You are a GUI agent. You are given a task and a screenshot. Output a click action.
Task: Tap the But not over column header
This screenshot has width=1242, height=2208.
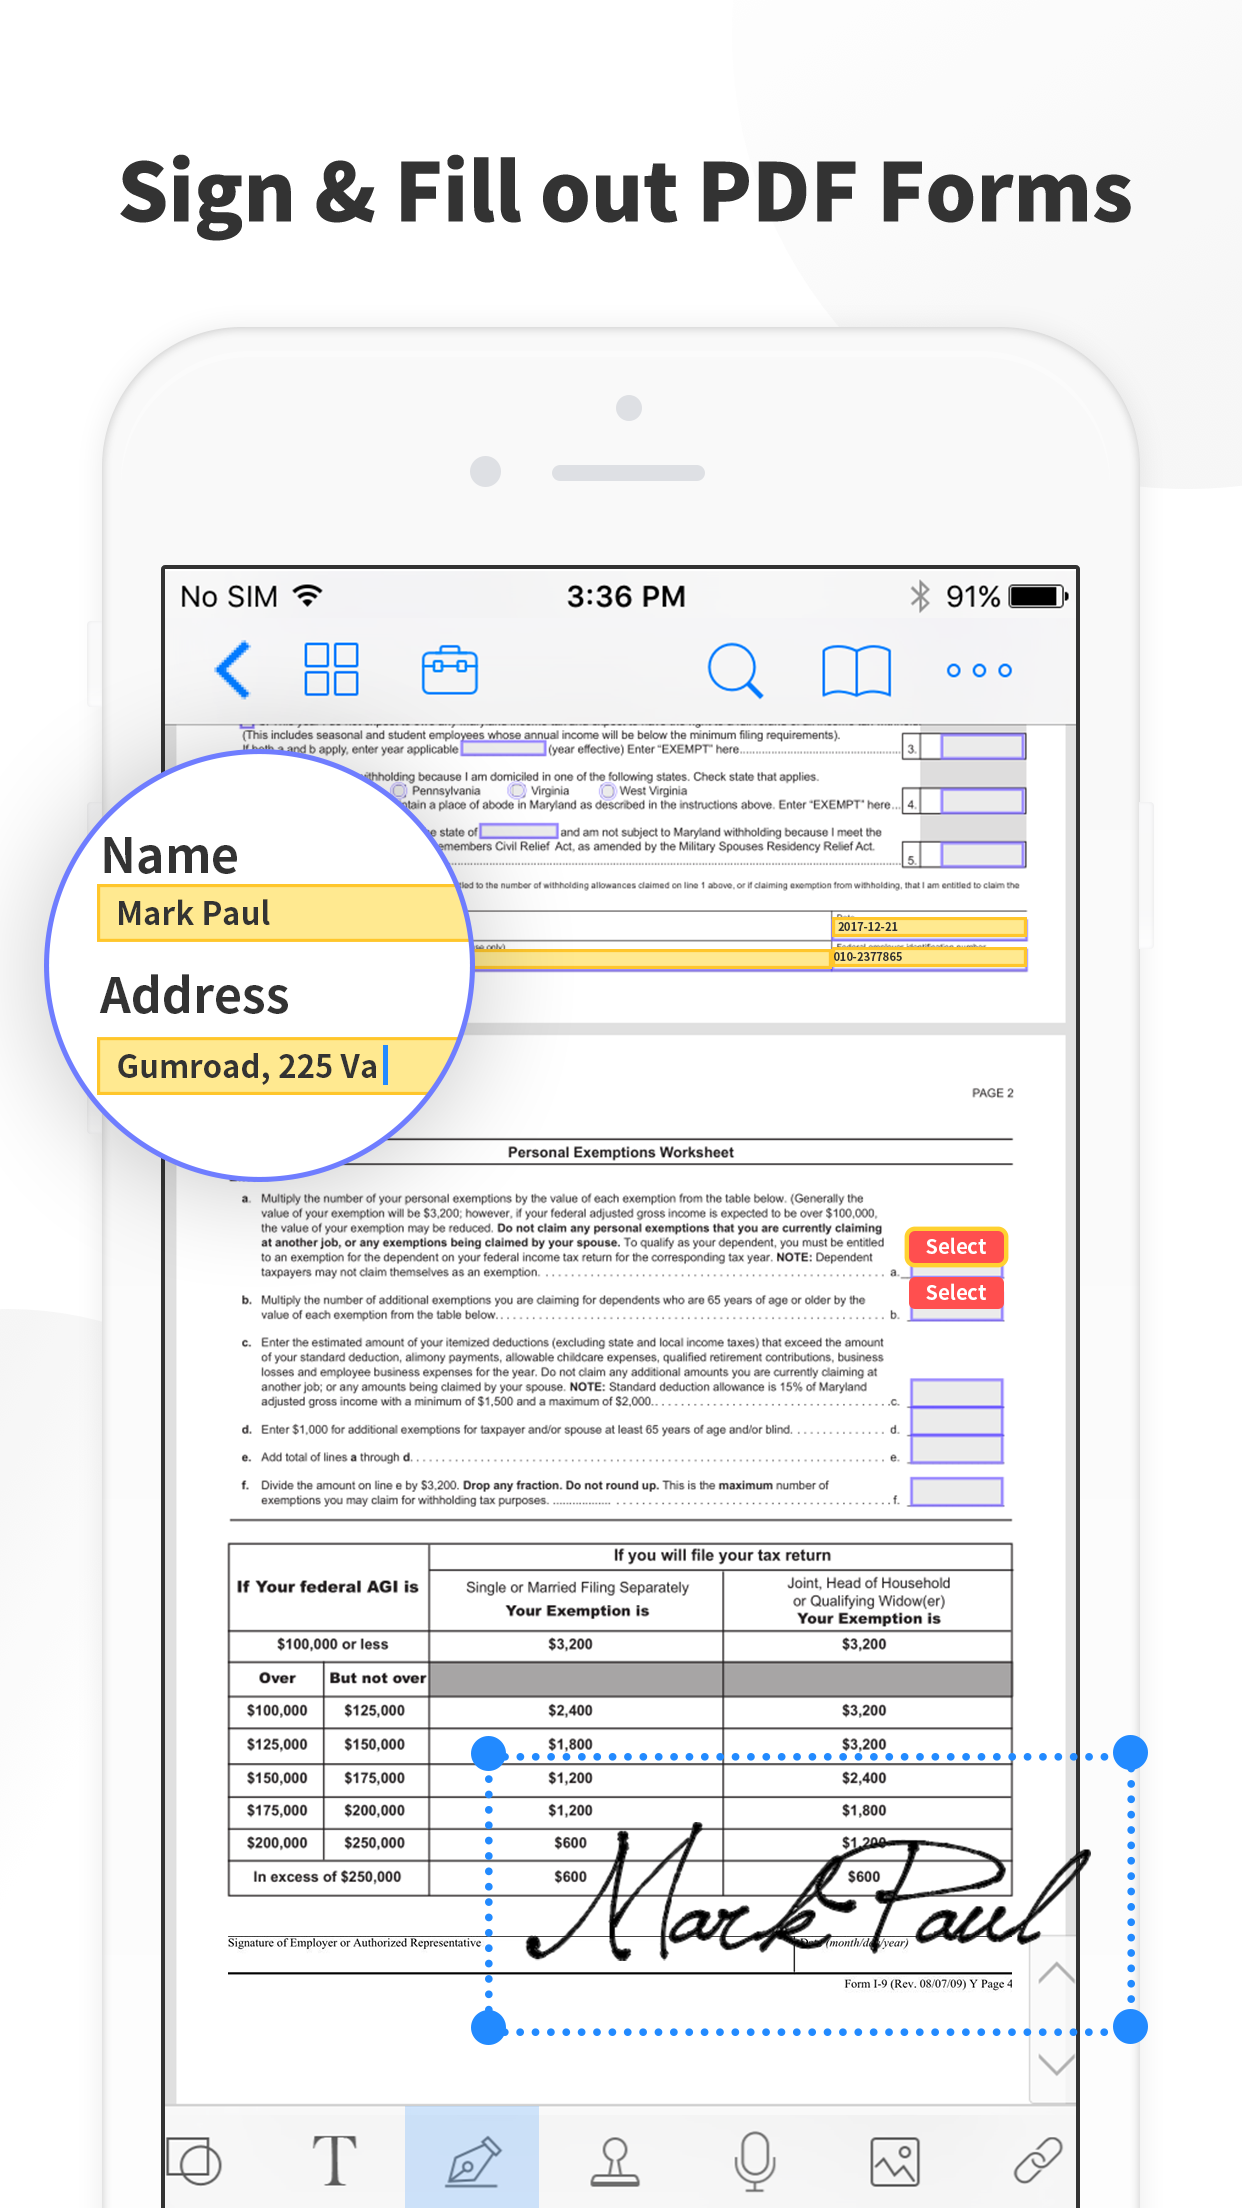pos(377,1678)
